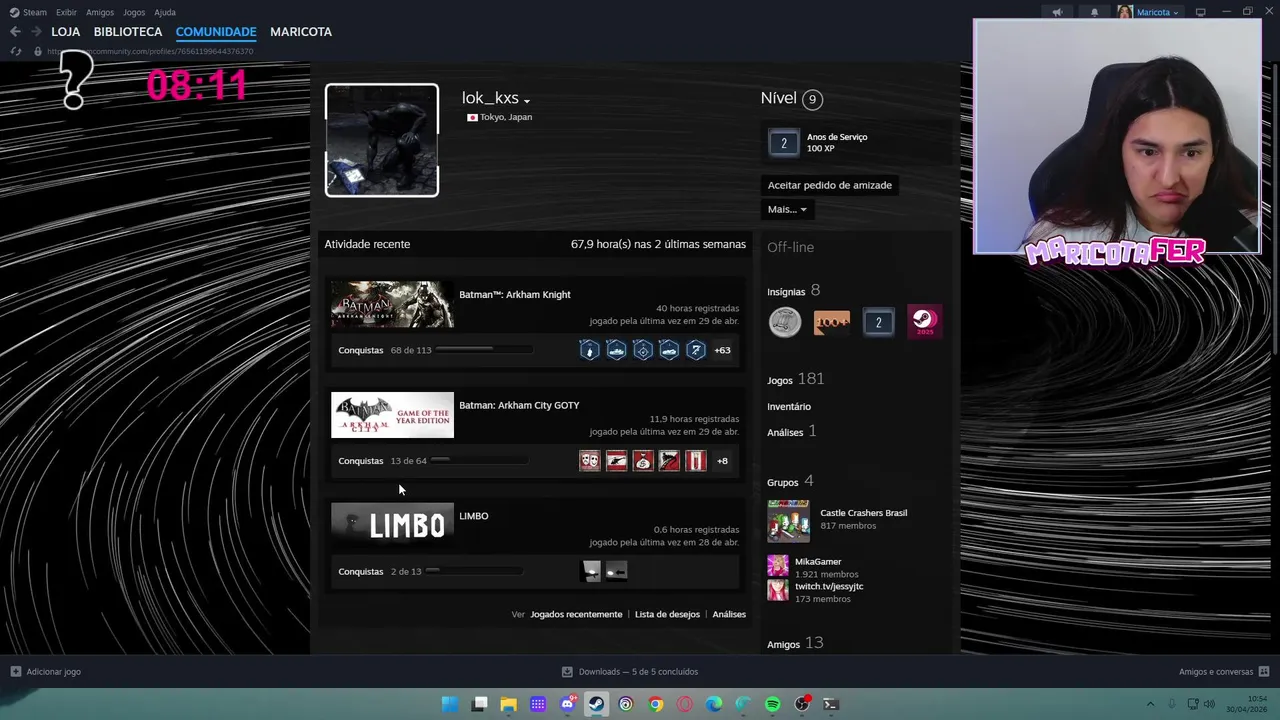Open File Explorer from the taskbar
Screen dimensions: 1280x720
[x=508, y=704]
